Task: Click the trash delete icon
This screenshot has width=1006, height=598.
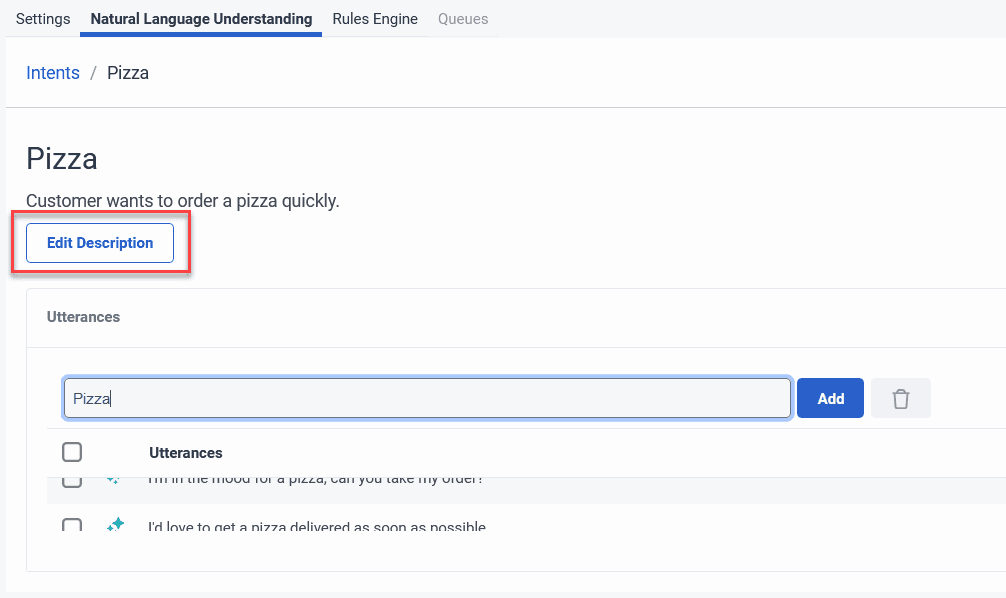Action: [901, 398]
